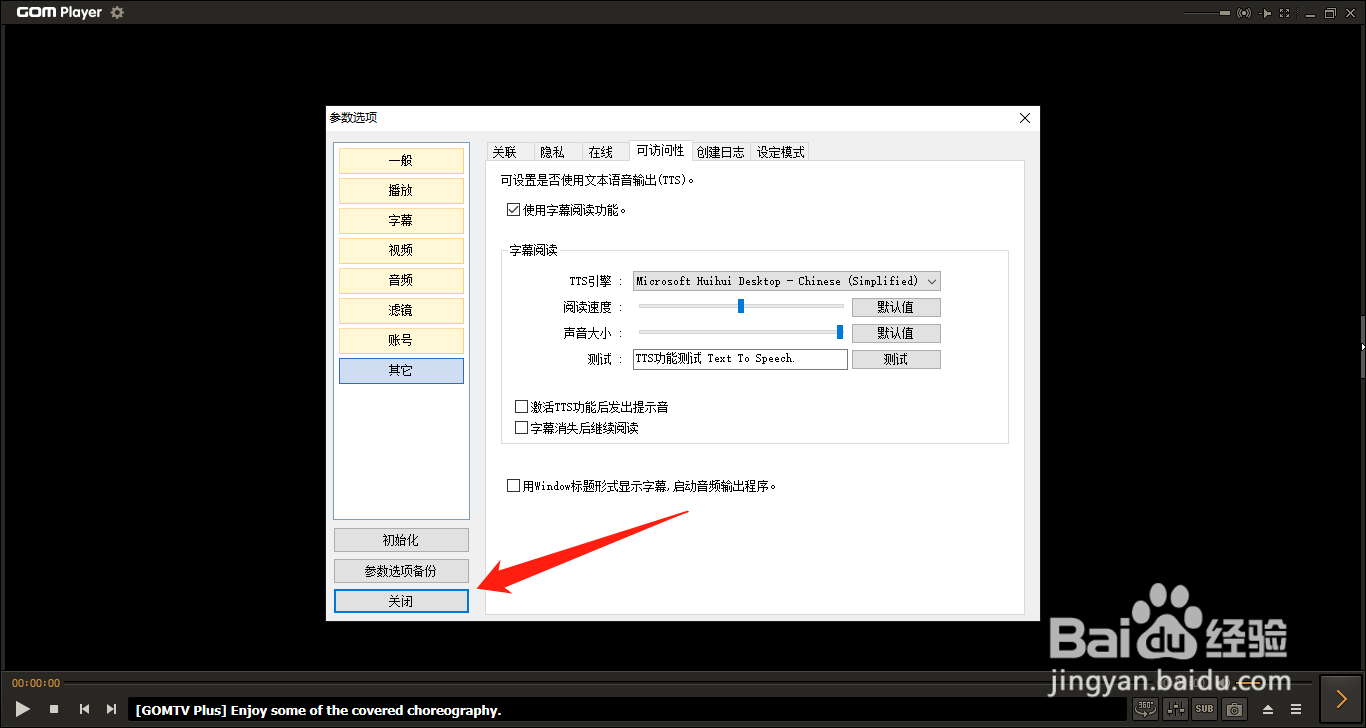The image size is (1366, 728).
Task: Minimize the GOM Player window
Action: pyautogui.click(x=1309, y=13)
